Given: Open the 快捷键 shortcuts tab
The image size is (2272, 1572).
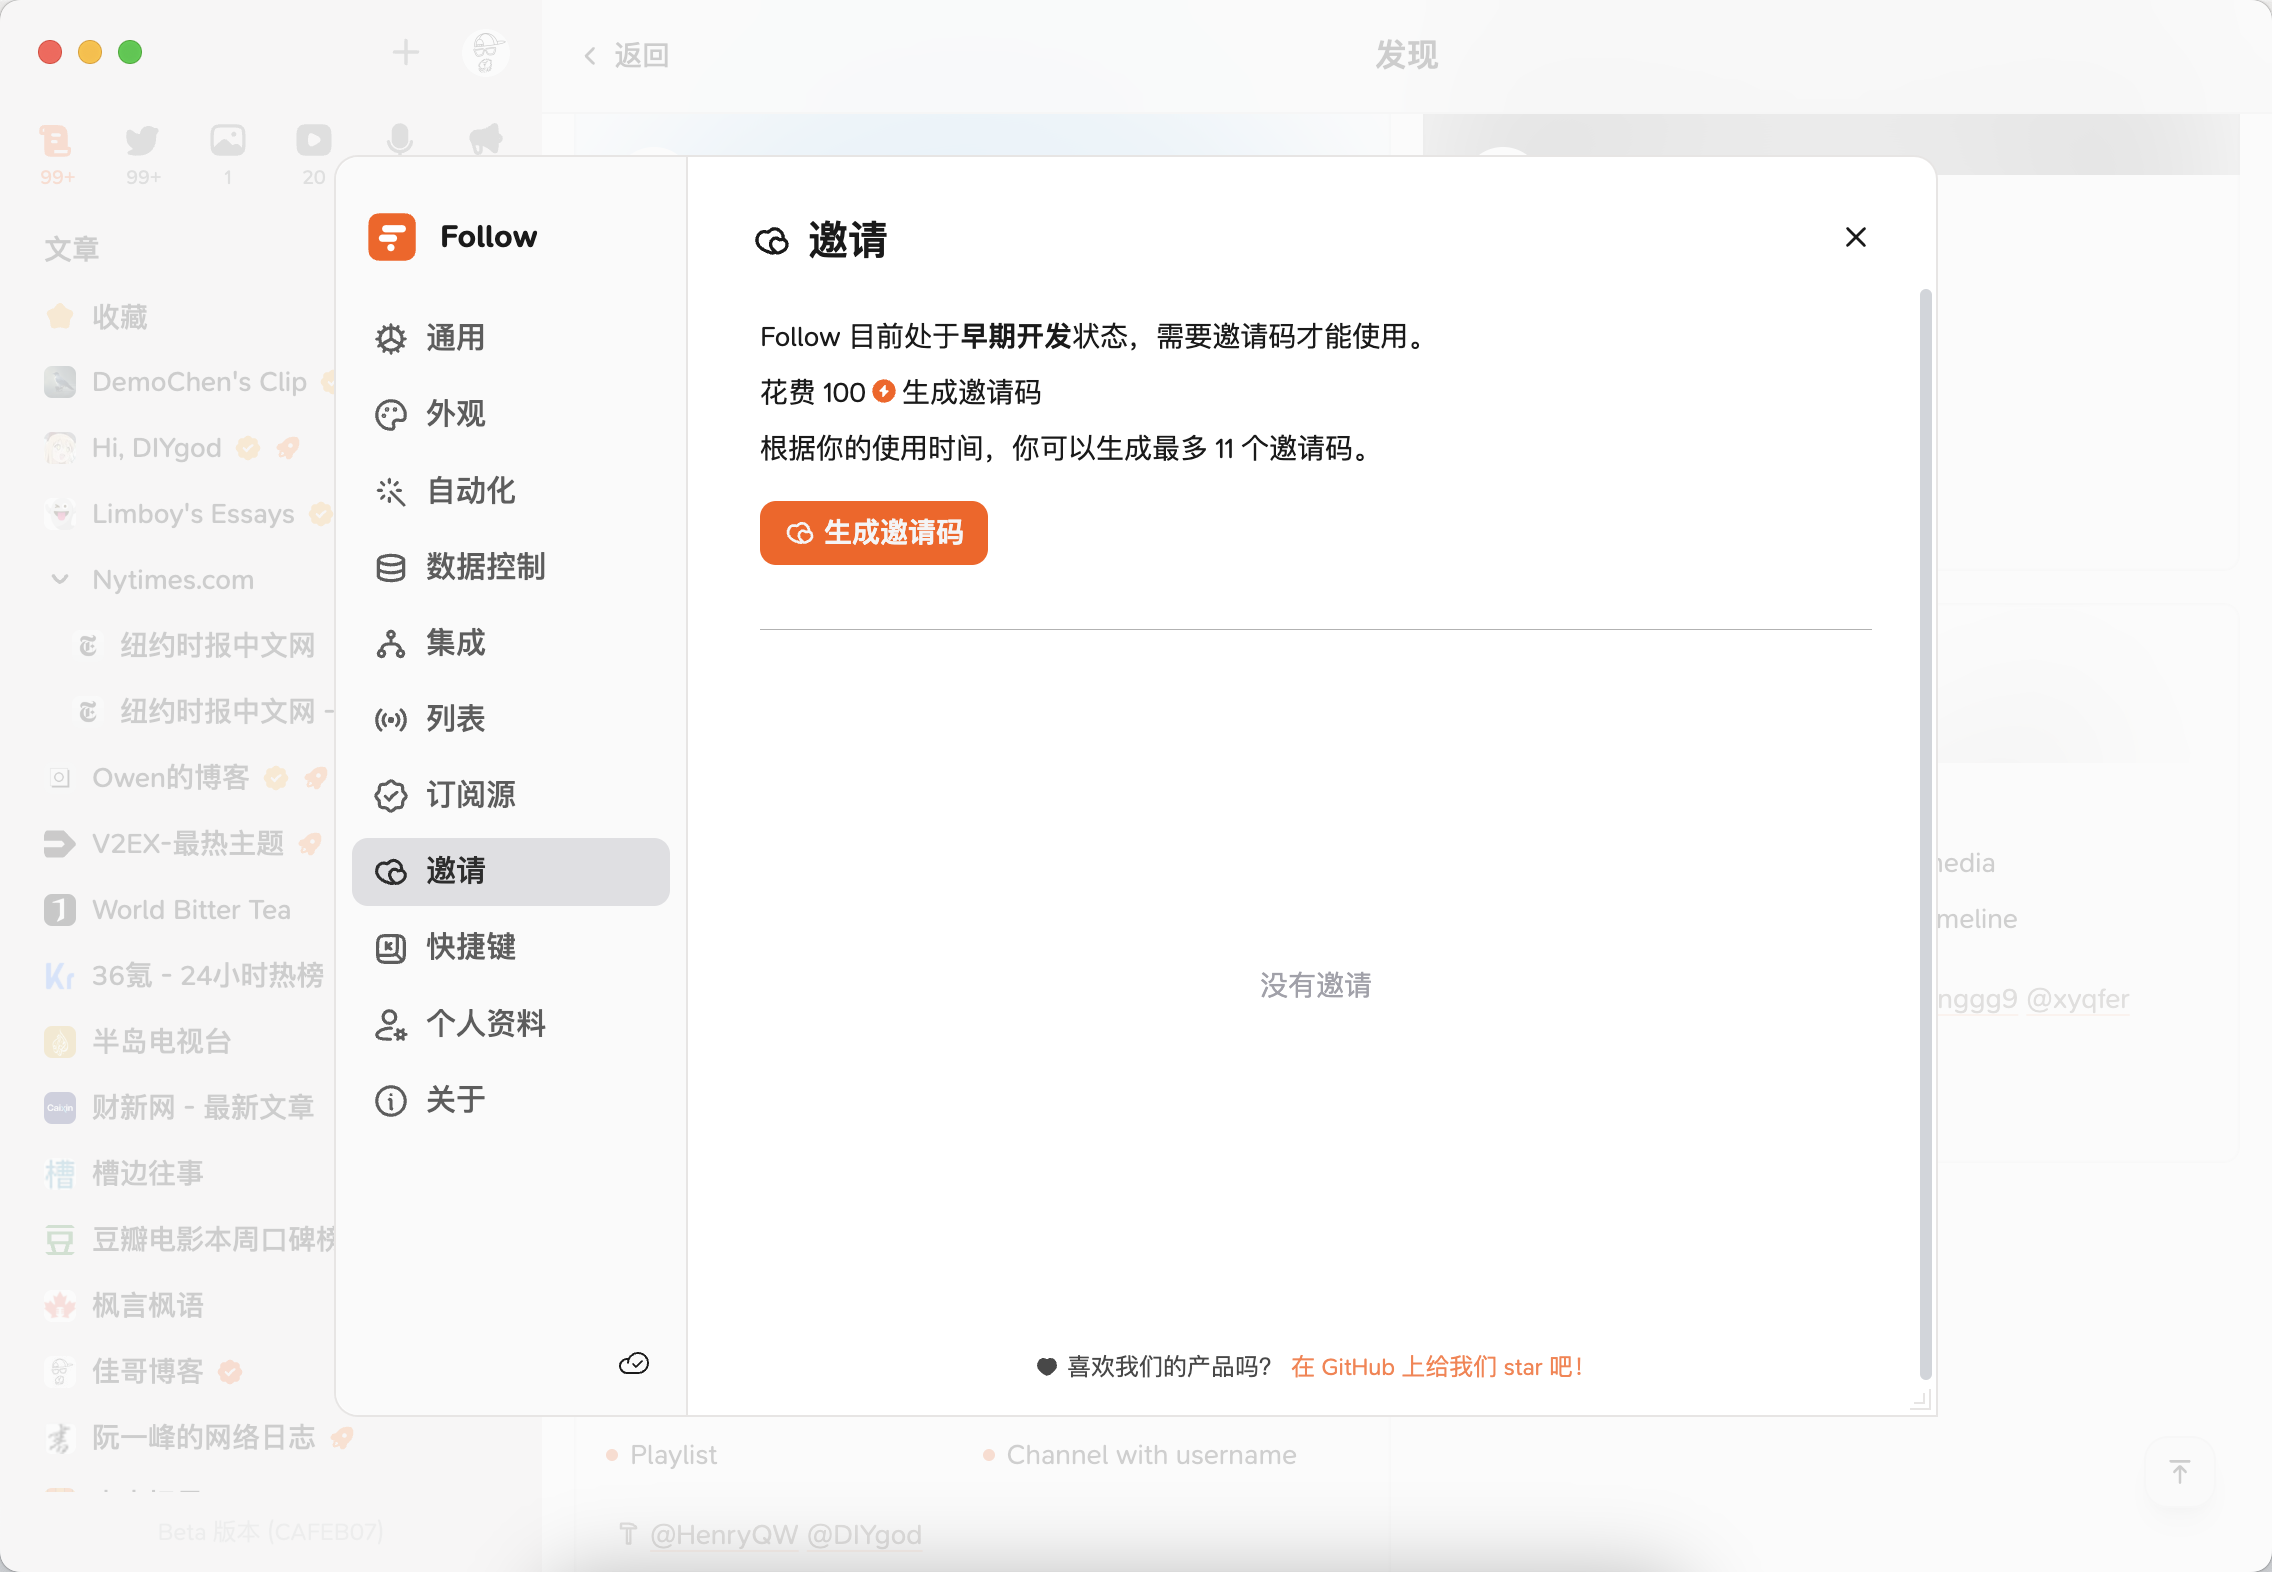Looking at the screenshot, I should click(x=510, y=947).
